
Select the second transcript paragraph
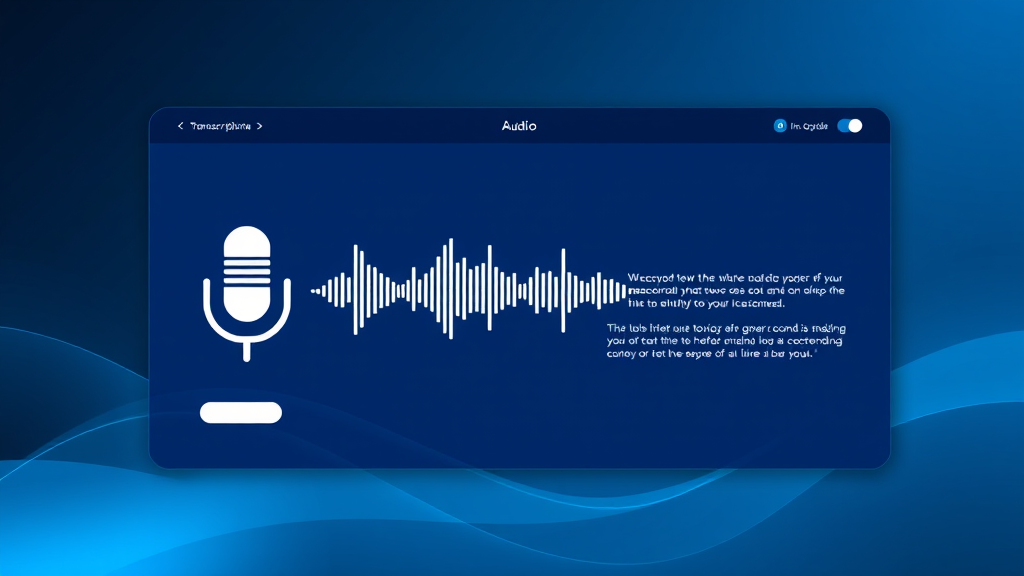[727, 340]
